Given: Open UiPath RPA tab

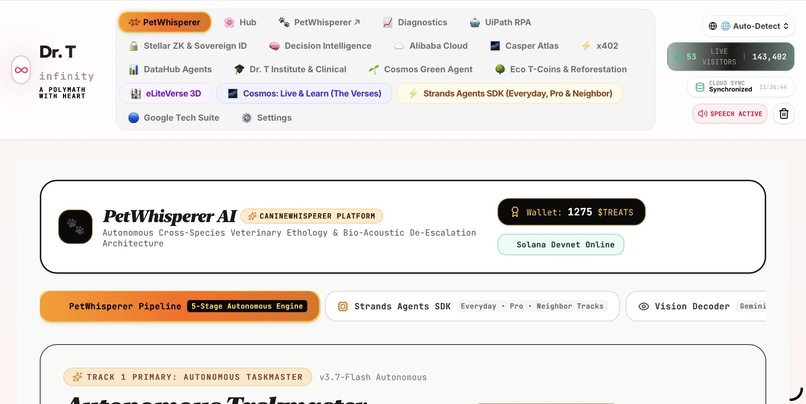Looking at the screenshot, I should tap(500, 22).
